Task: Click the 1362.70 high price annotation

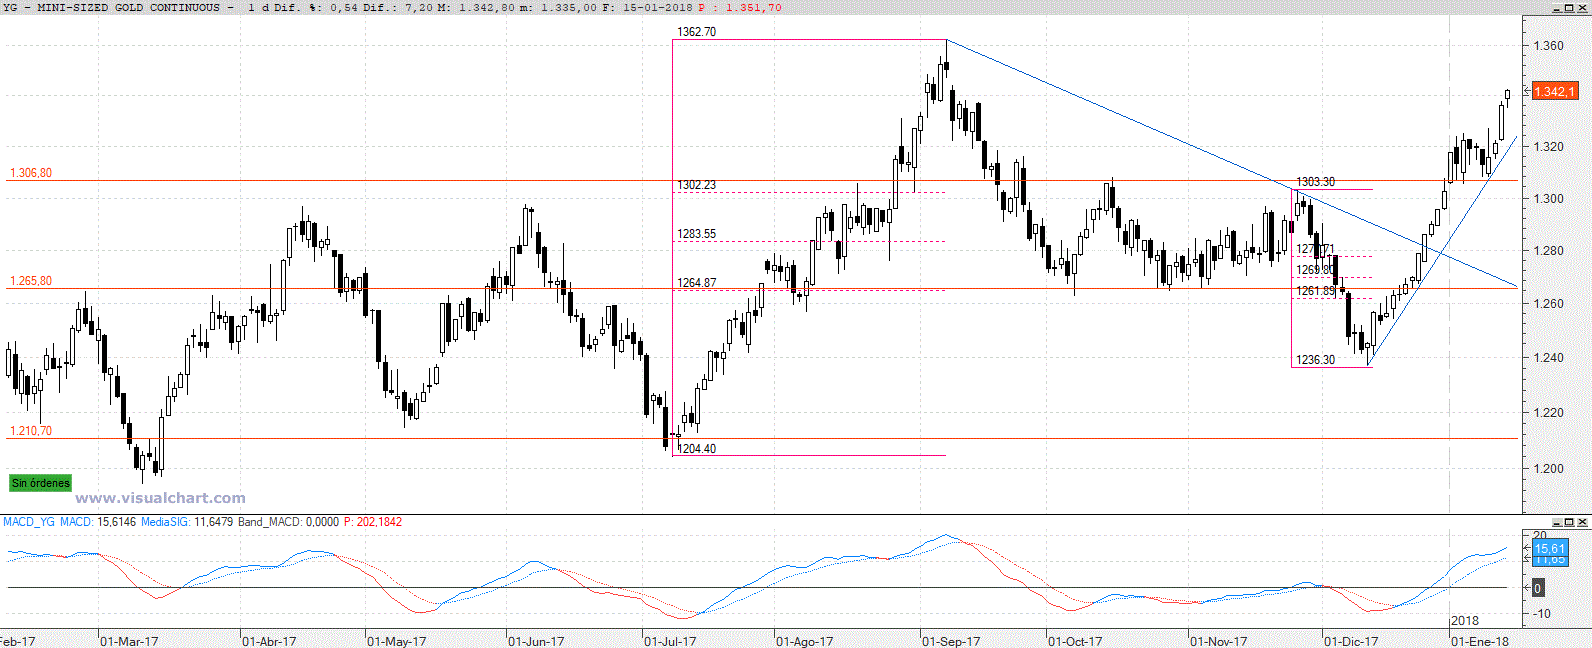Action: [696, 32]
